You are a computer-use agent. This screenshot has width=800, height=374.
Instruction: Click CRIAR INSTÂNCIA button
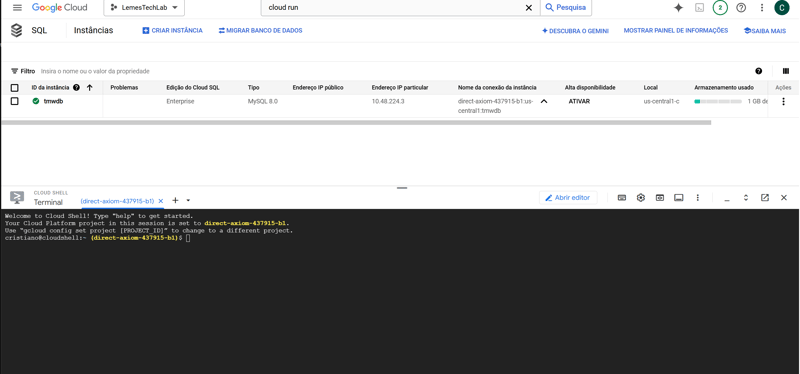click(x=172, y=31)
